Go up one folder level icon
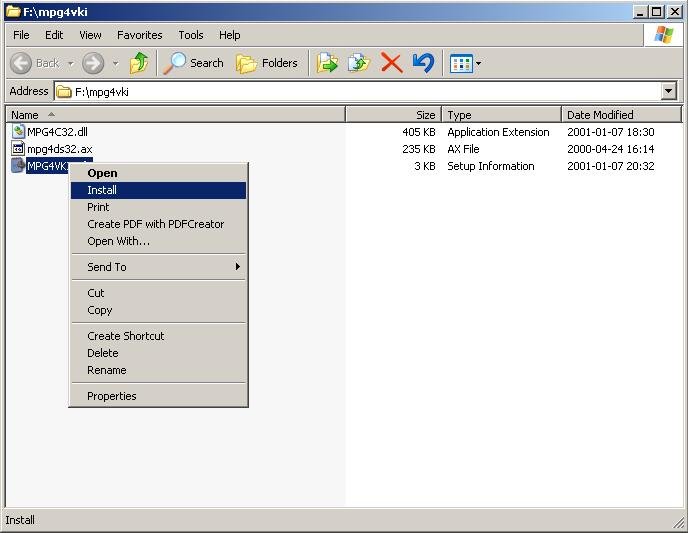Image resolution: width=688 pixels, height=533 pixels. coord(139,63)
